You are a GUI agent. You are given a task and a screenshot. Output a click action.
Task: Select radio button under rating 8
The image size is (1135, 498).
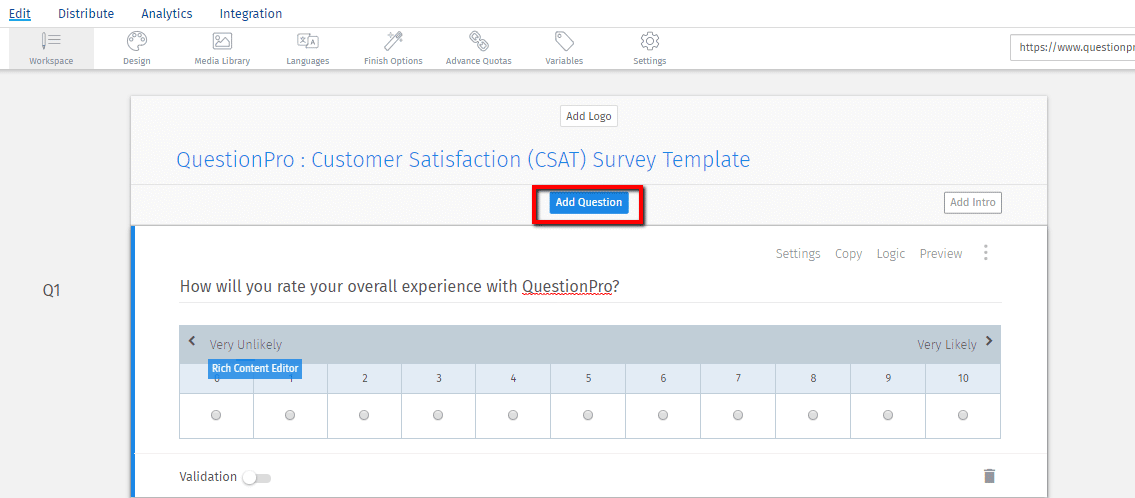point(813,415)
